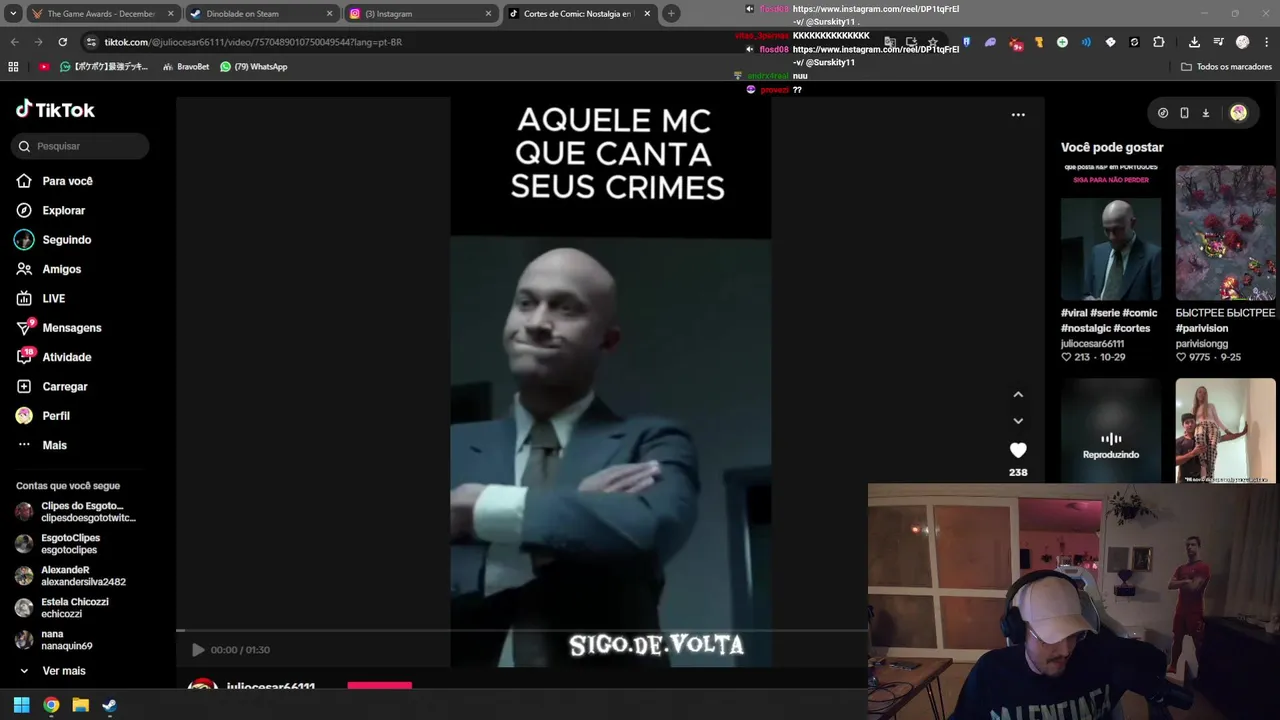
Task: Open EsgotoClipes followed account
Action: 58,544
